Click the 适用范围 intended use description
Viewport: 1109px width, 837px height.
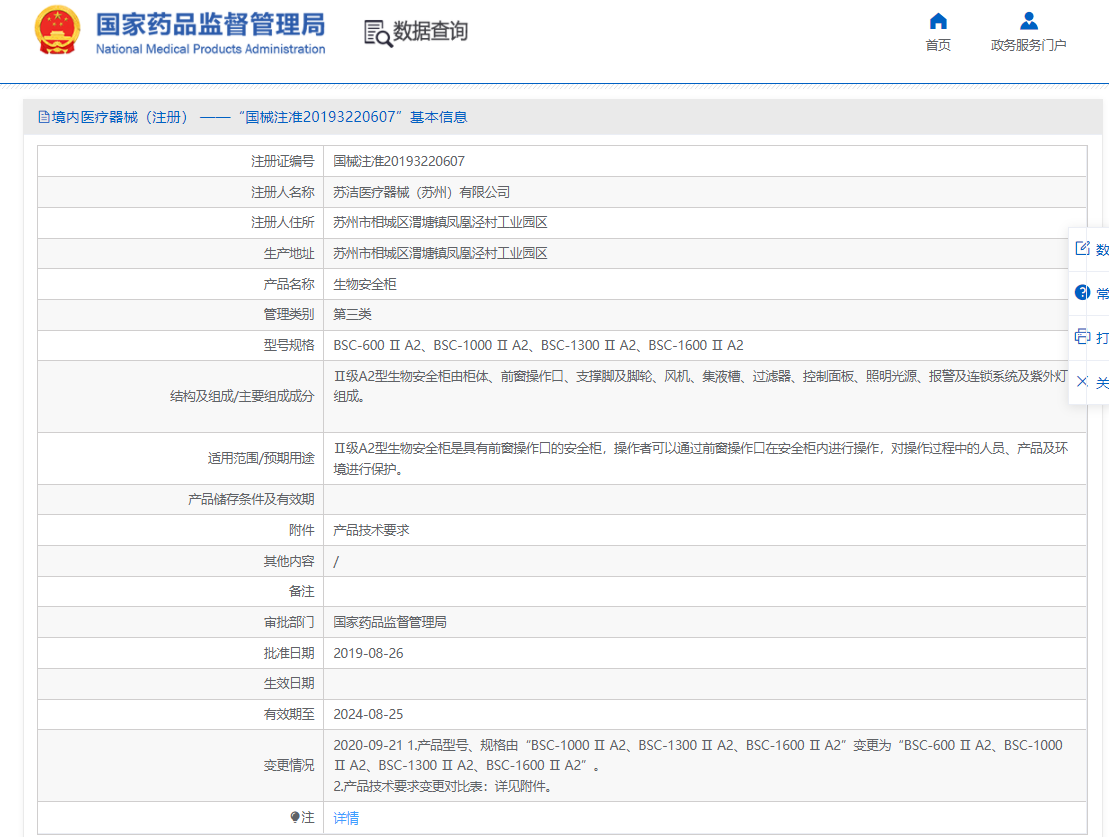[x=700, y=458]
